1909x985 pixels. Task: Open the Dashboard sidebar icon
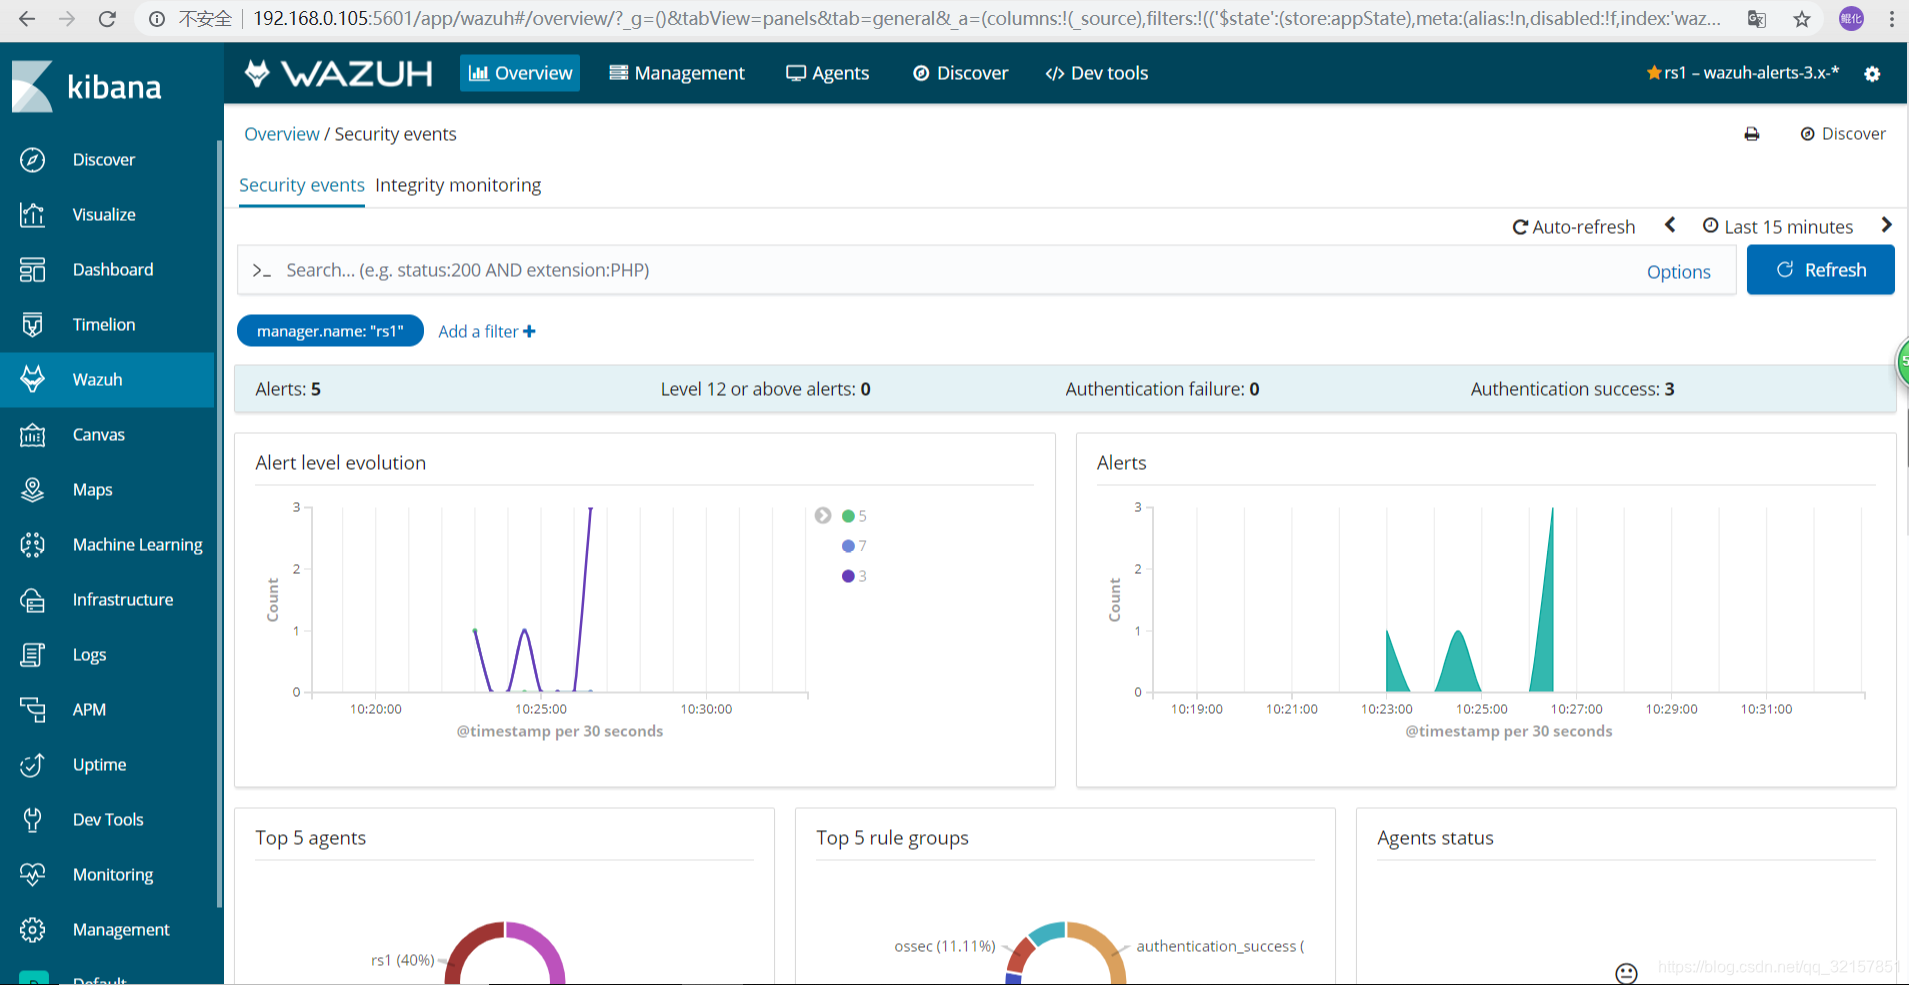(33, 270)
